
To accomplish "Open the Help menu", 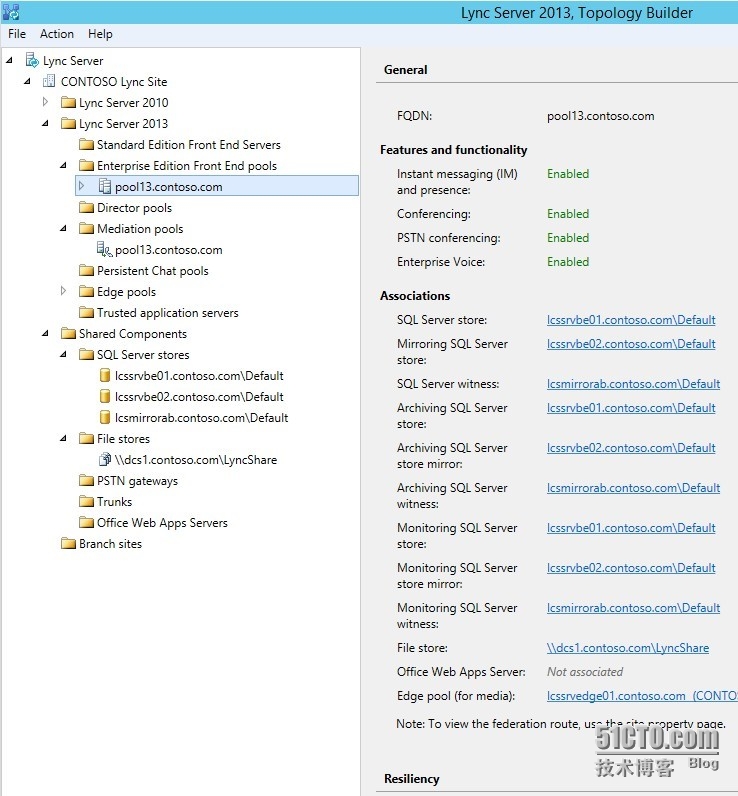I will [x=100, y=34].
